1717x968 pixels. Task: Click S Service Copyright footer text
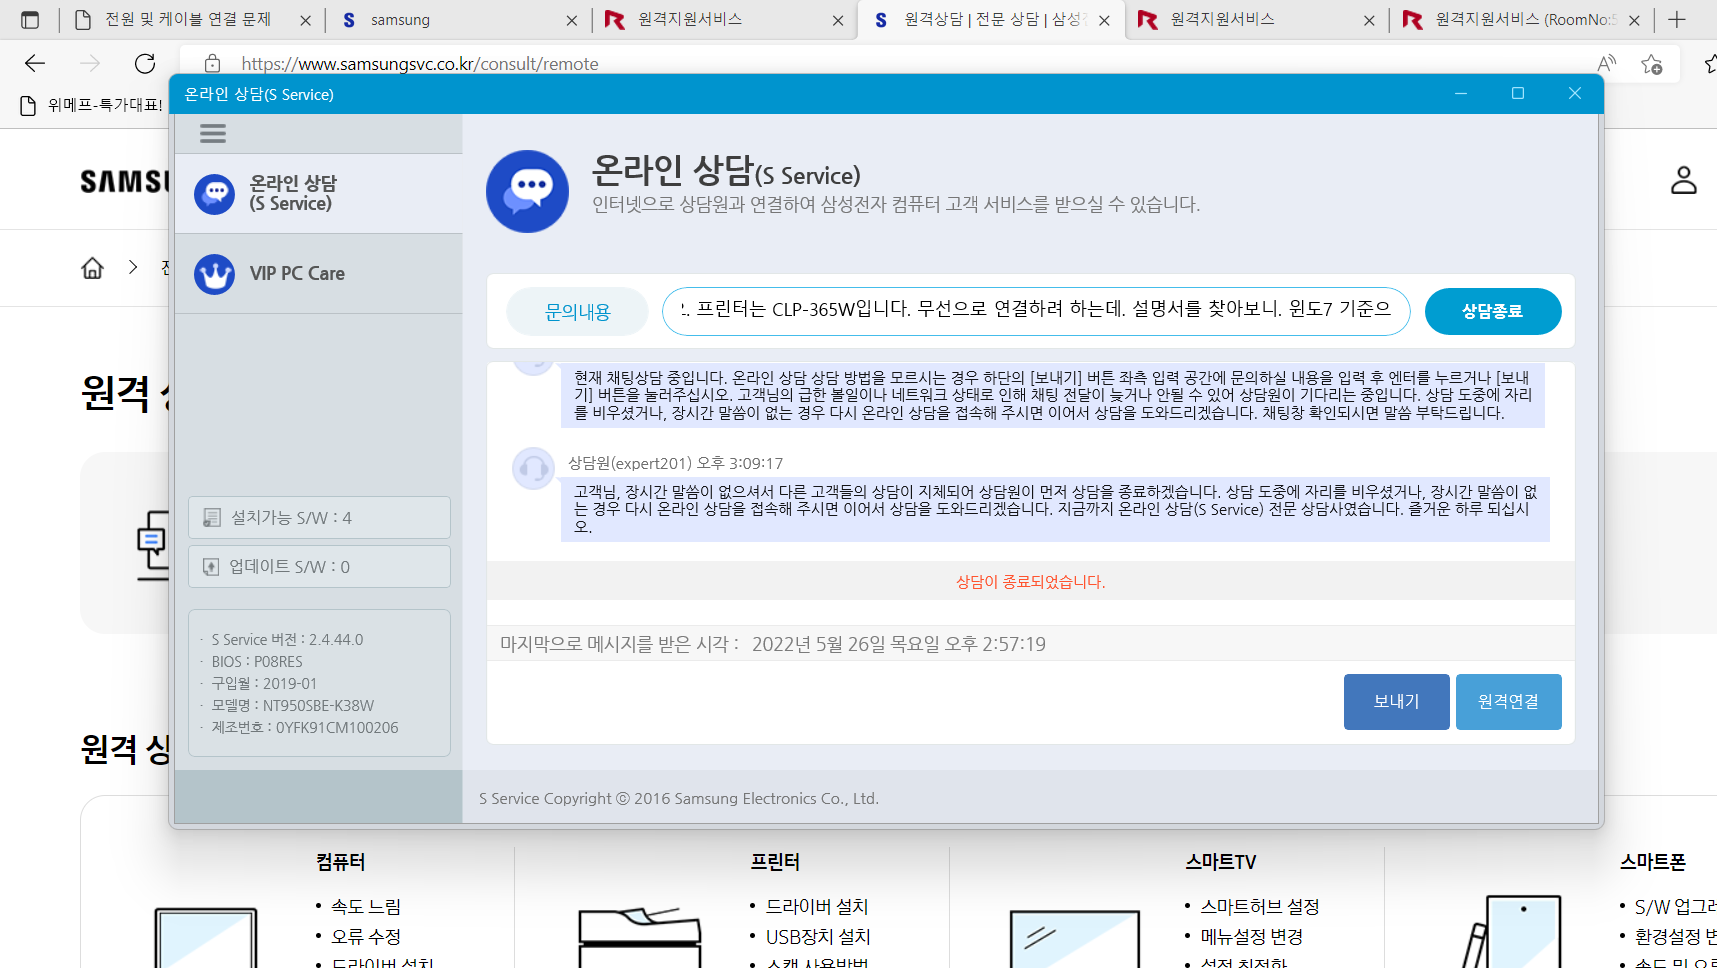(x=679, y=799)
